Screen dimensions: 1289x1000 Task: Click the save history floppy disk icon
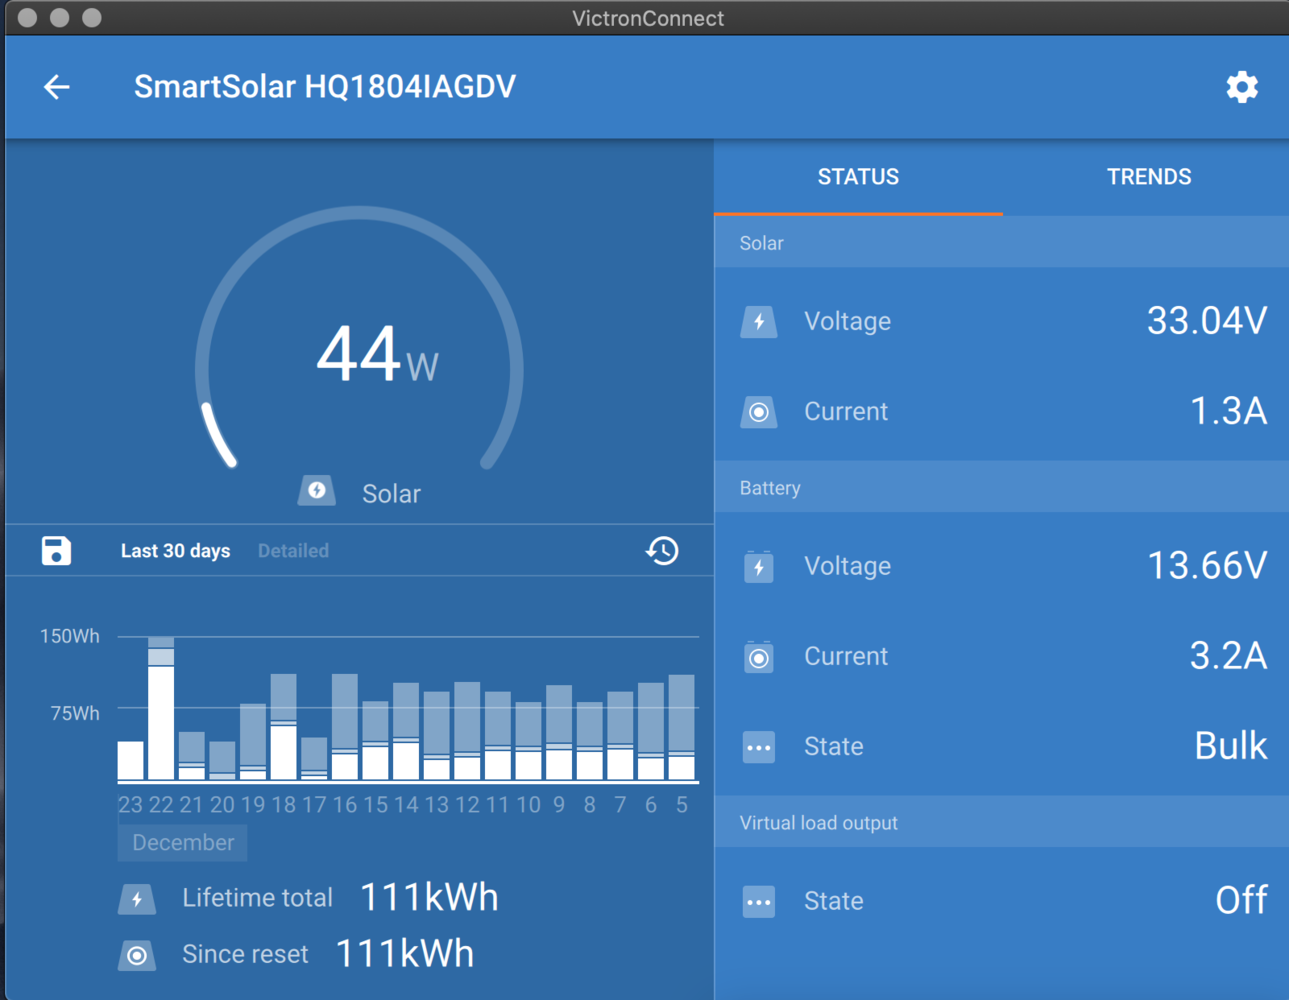[56, 550]
